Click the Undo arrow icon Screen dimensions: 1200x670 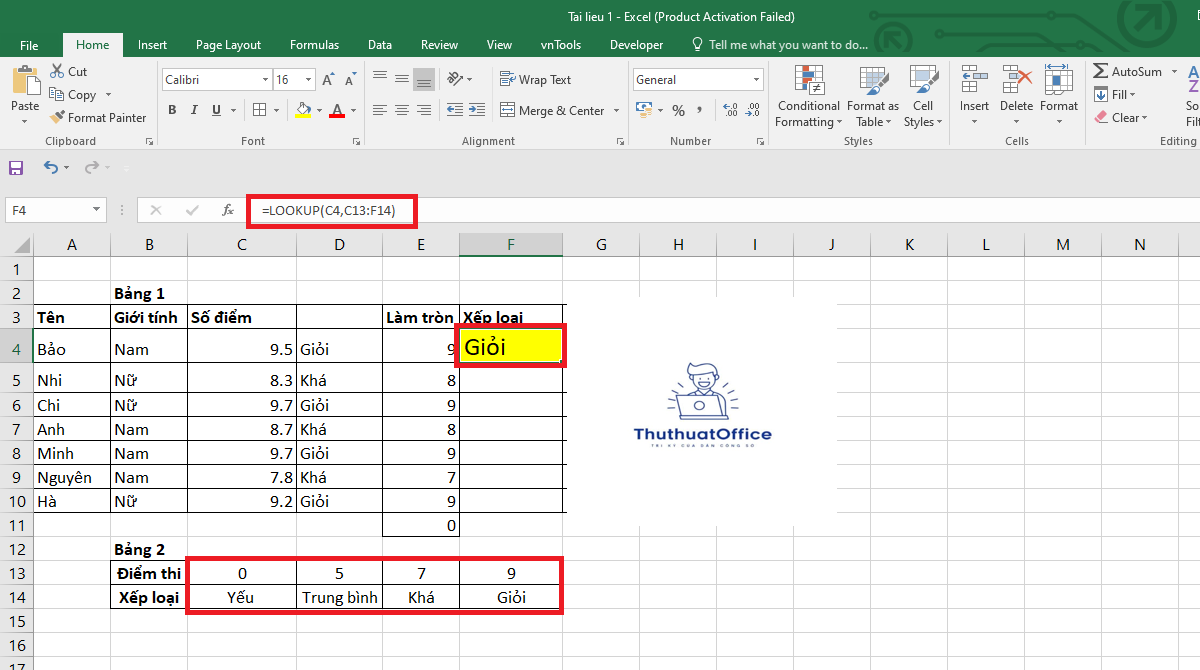click(50, 168)
